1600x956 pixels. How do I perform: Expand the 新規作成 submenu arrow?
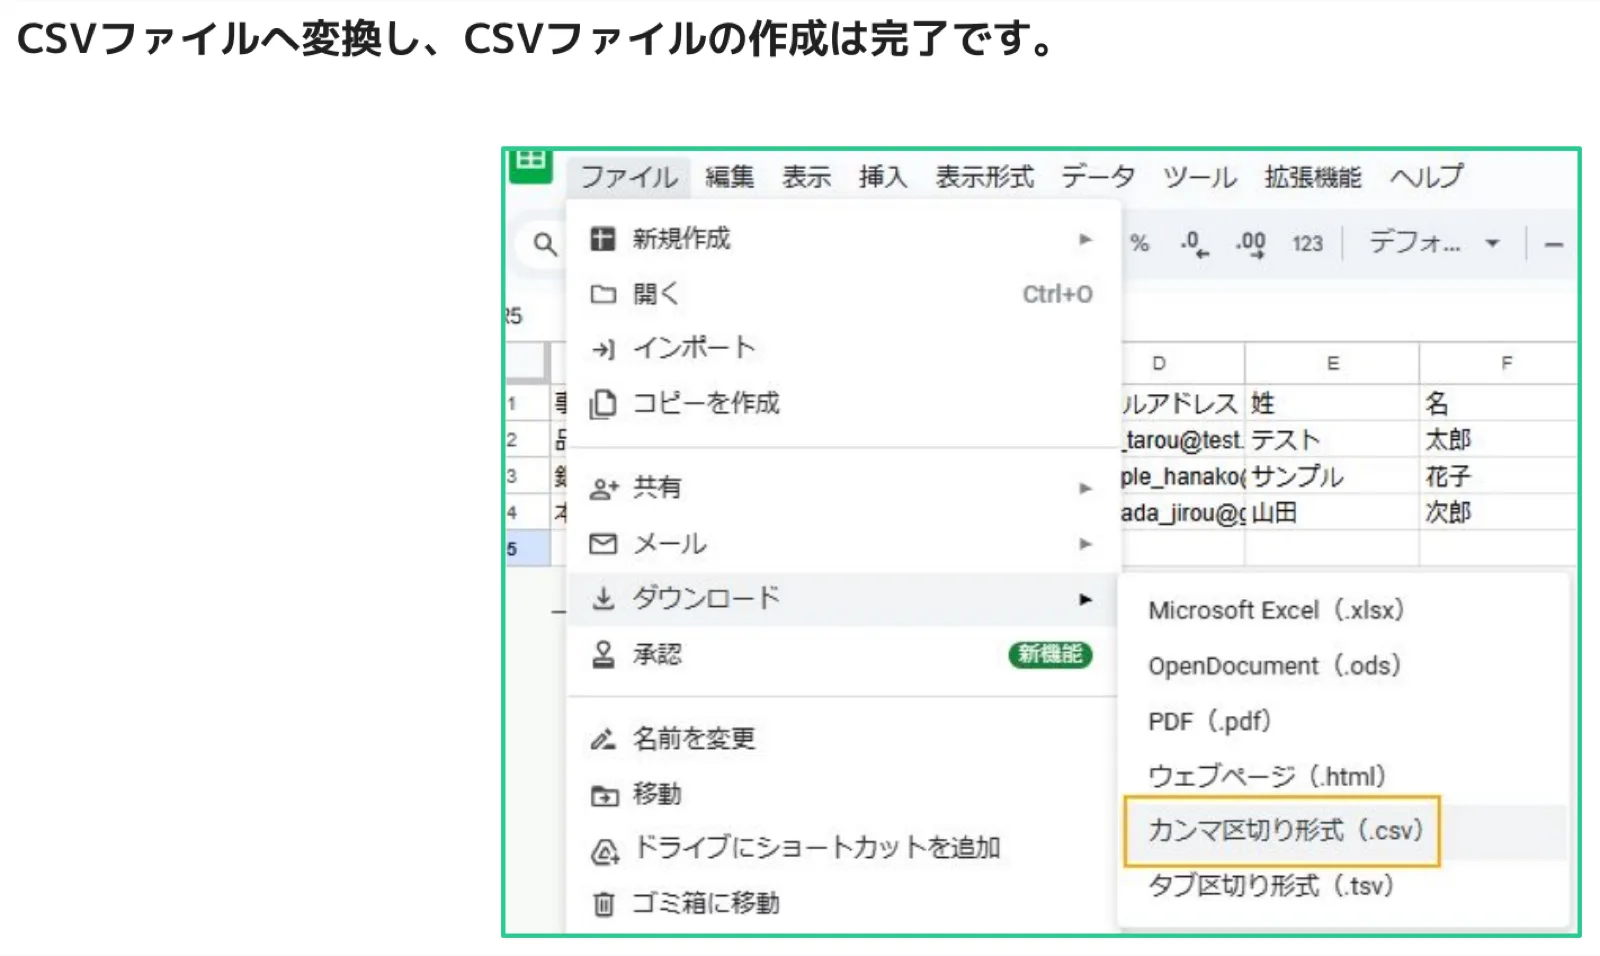pos(1085,239)
